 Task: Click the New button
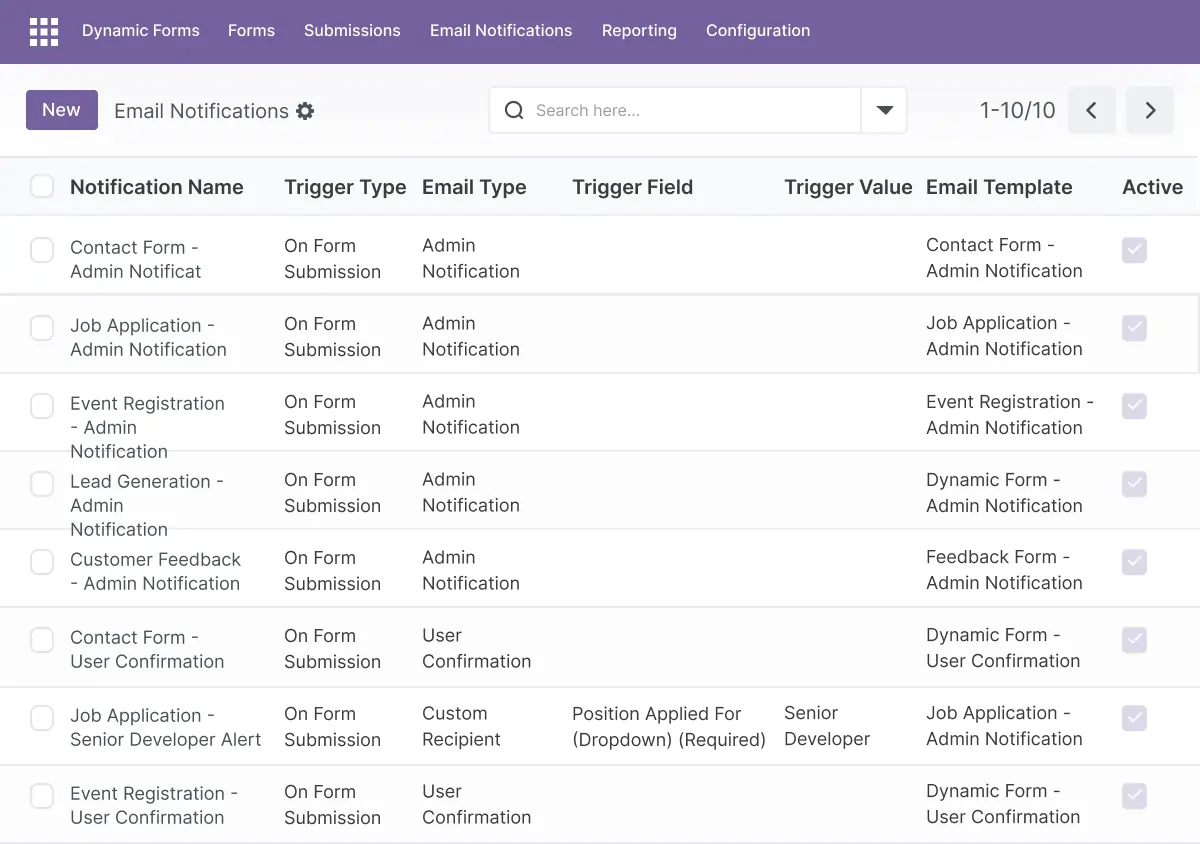62,110
